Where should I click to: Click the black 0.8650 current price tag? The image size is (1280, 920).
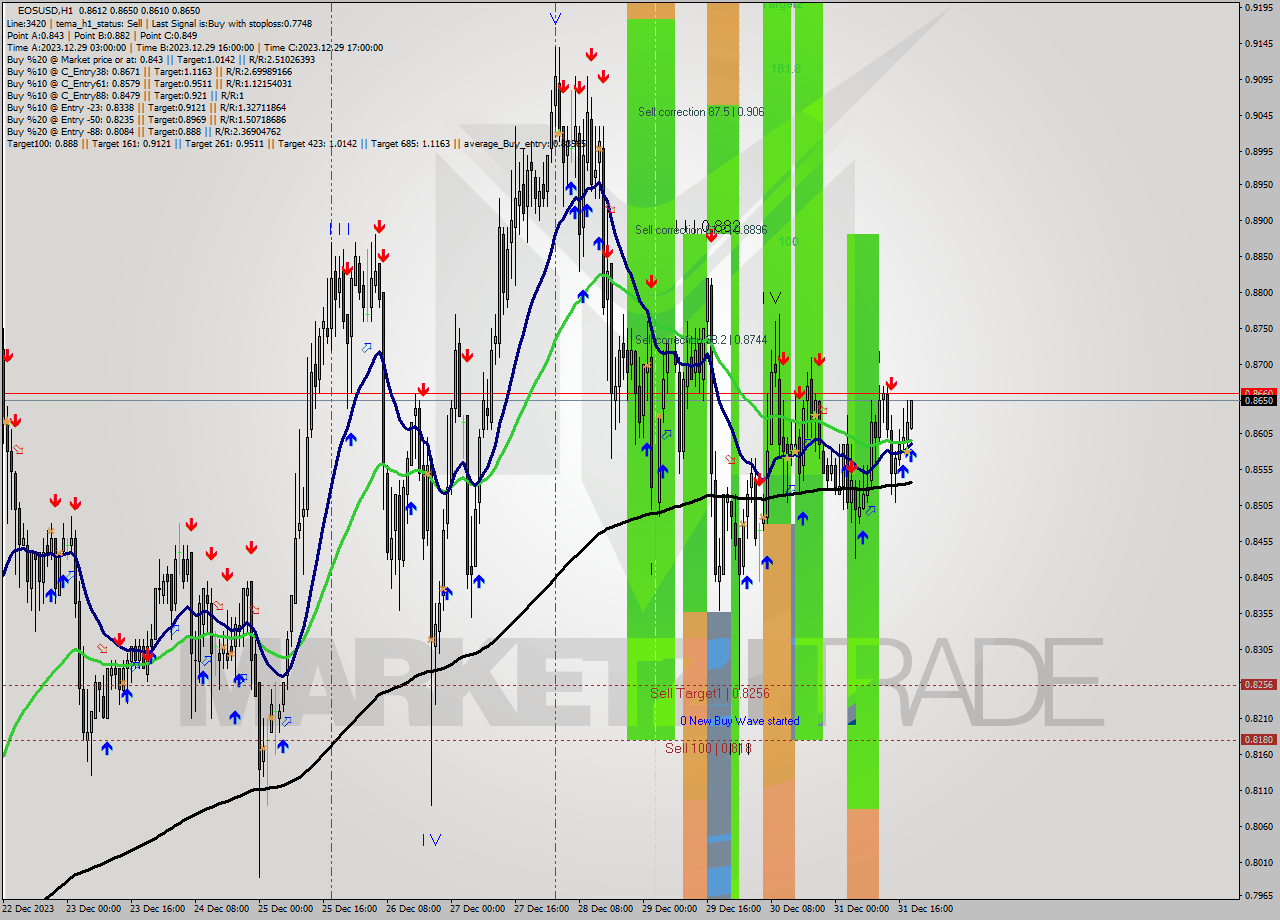coord(1258,401)
